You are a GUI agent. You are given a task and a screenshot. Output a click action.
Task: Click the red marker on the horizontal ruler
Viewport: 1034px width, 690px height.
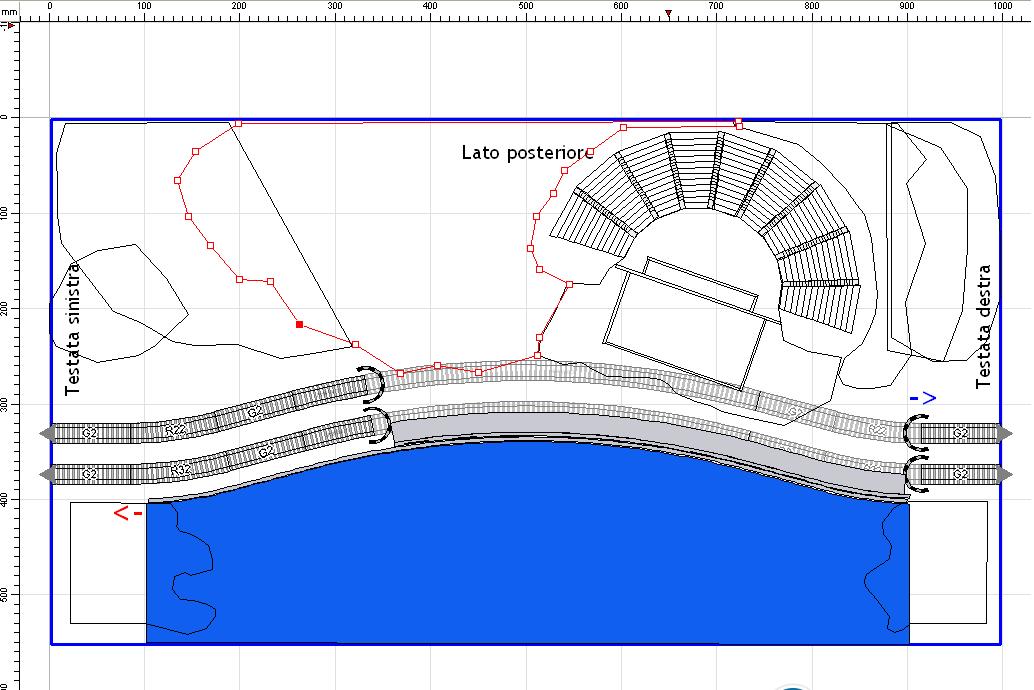point(668,13)
